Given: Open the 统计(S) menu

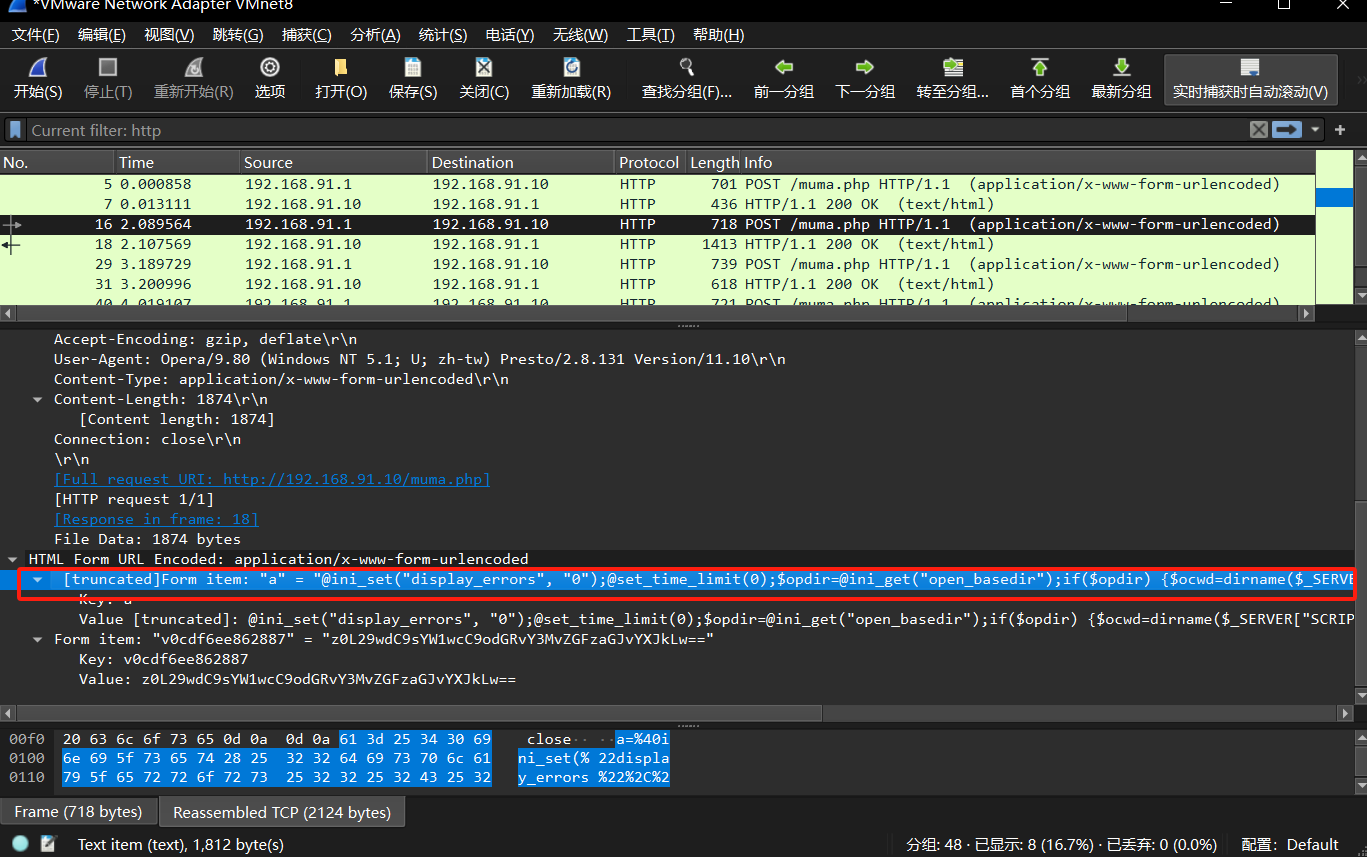Looking at the screenshot, I should (443, 35).
